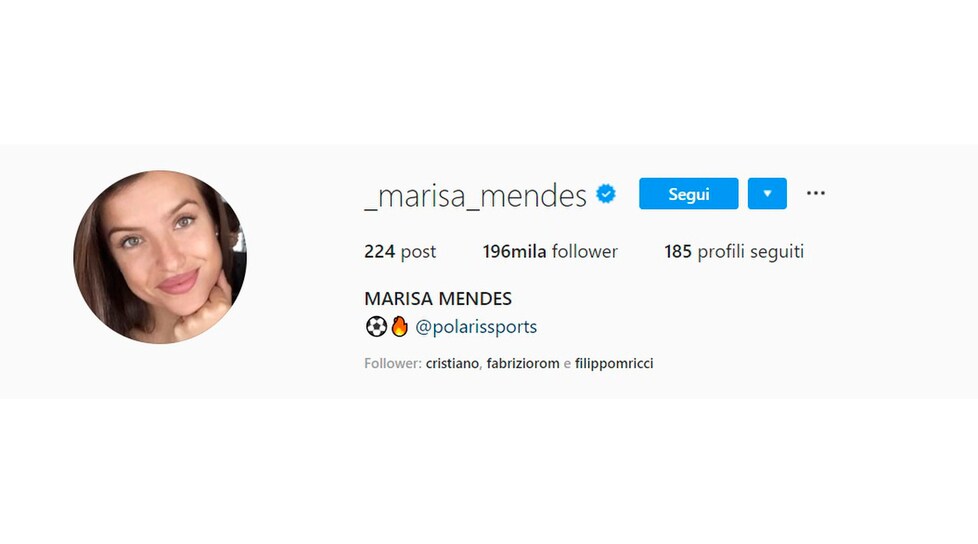View the 196mila follower list
Image resolution: width=978 pixels, height=544 pixels.
tap(550, 251)
